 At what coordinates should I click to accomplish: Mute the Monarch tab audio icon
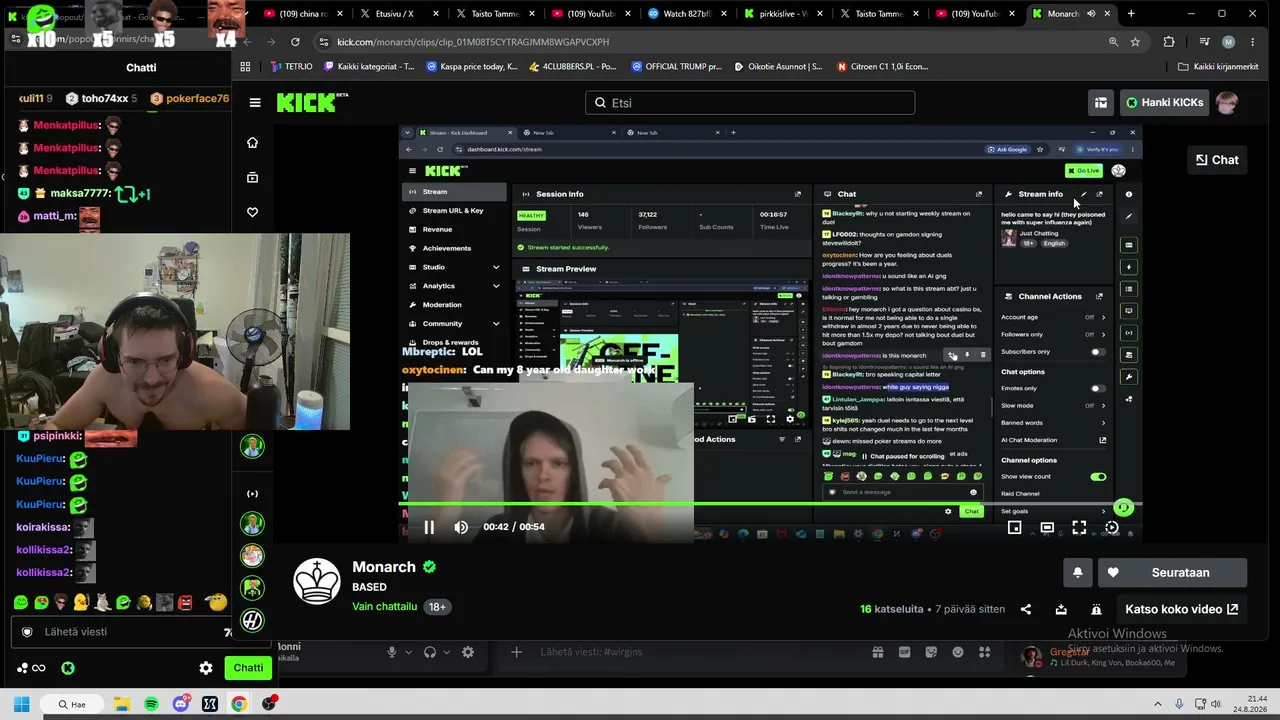click(1091, 14)
